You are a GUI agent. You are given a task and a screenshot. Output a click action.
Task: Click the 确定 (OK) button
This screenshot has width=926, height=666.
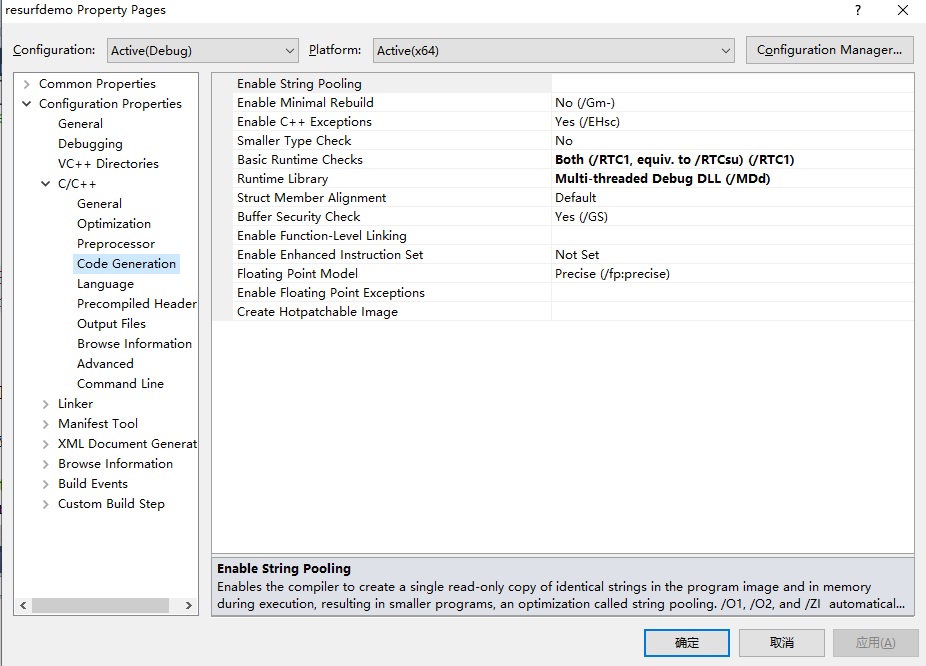click(687, 642)
